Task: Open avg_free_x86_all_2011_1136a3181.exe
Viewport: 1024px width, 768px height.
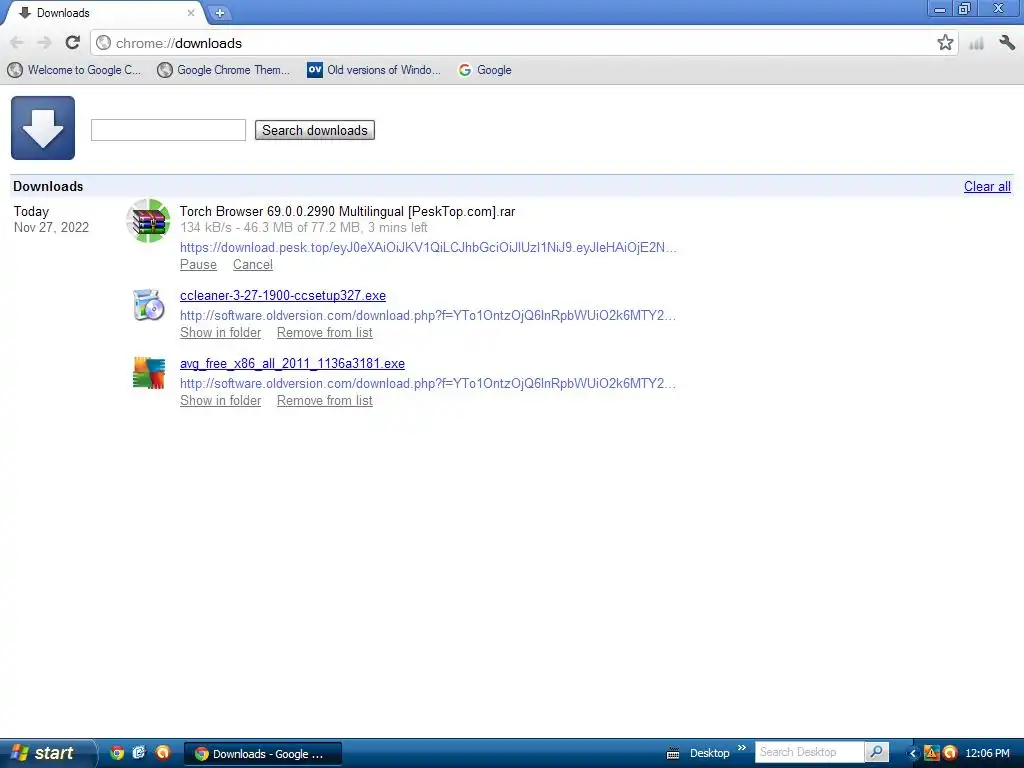Action: 293,363
